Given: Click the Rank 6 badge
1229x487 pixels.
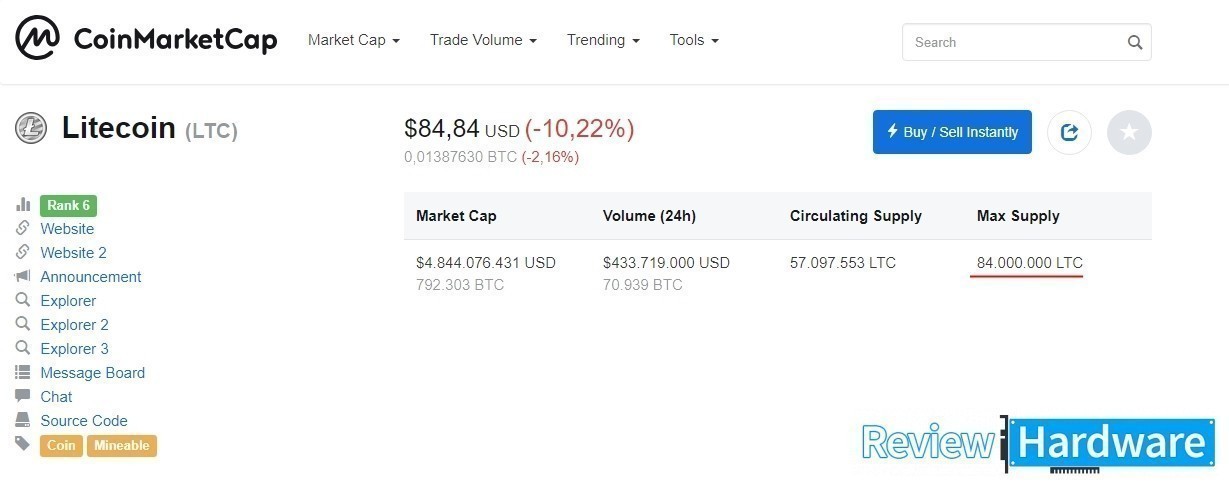Looking at the screenshot, I should [x=68, y=206].
